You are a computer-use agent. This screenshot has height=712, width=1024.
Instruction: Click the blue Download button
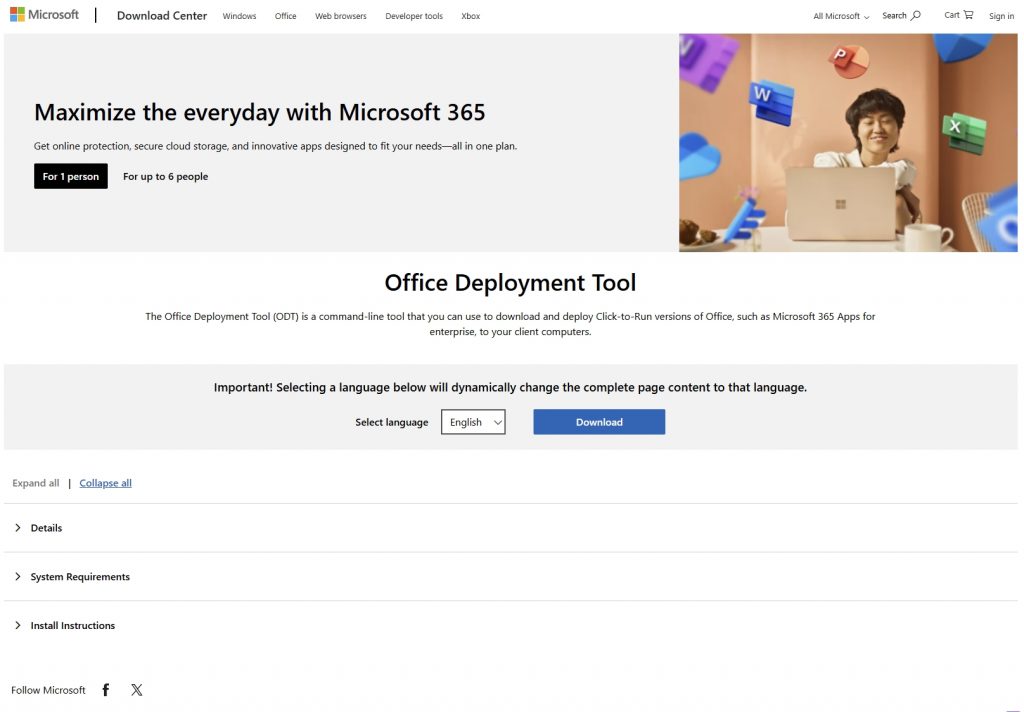coord(599,422)
